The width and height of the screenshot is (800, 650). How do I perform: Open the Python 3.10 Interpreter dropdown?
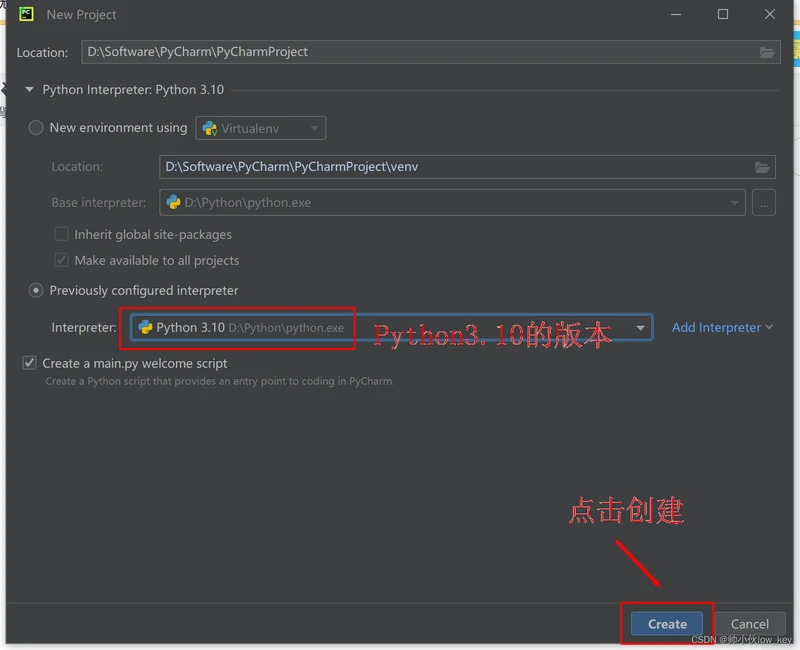(x=391, y=328)
